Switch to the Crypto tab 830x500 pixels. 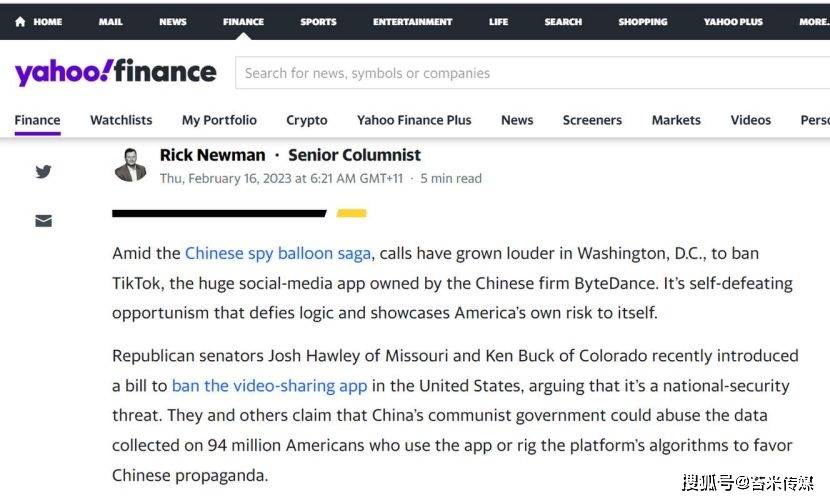(306, 120)
